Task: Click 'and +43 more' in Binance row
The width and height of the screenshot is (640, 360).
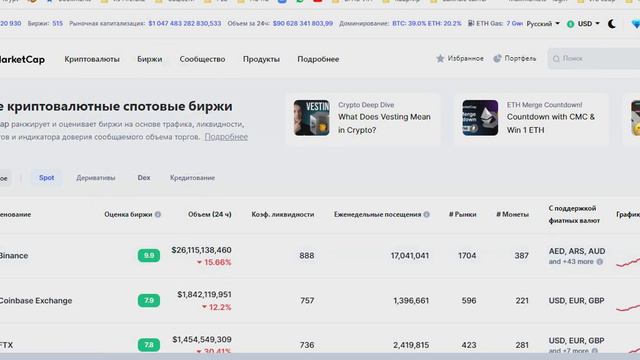Action: 571,262
